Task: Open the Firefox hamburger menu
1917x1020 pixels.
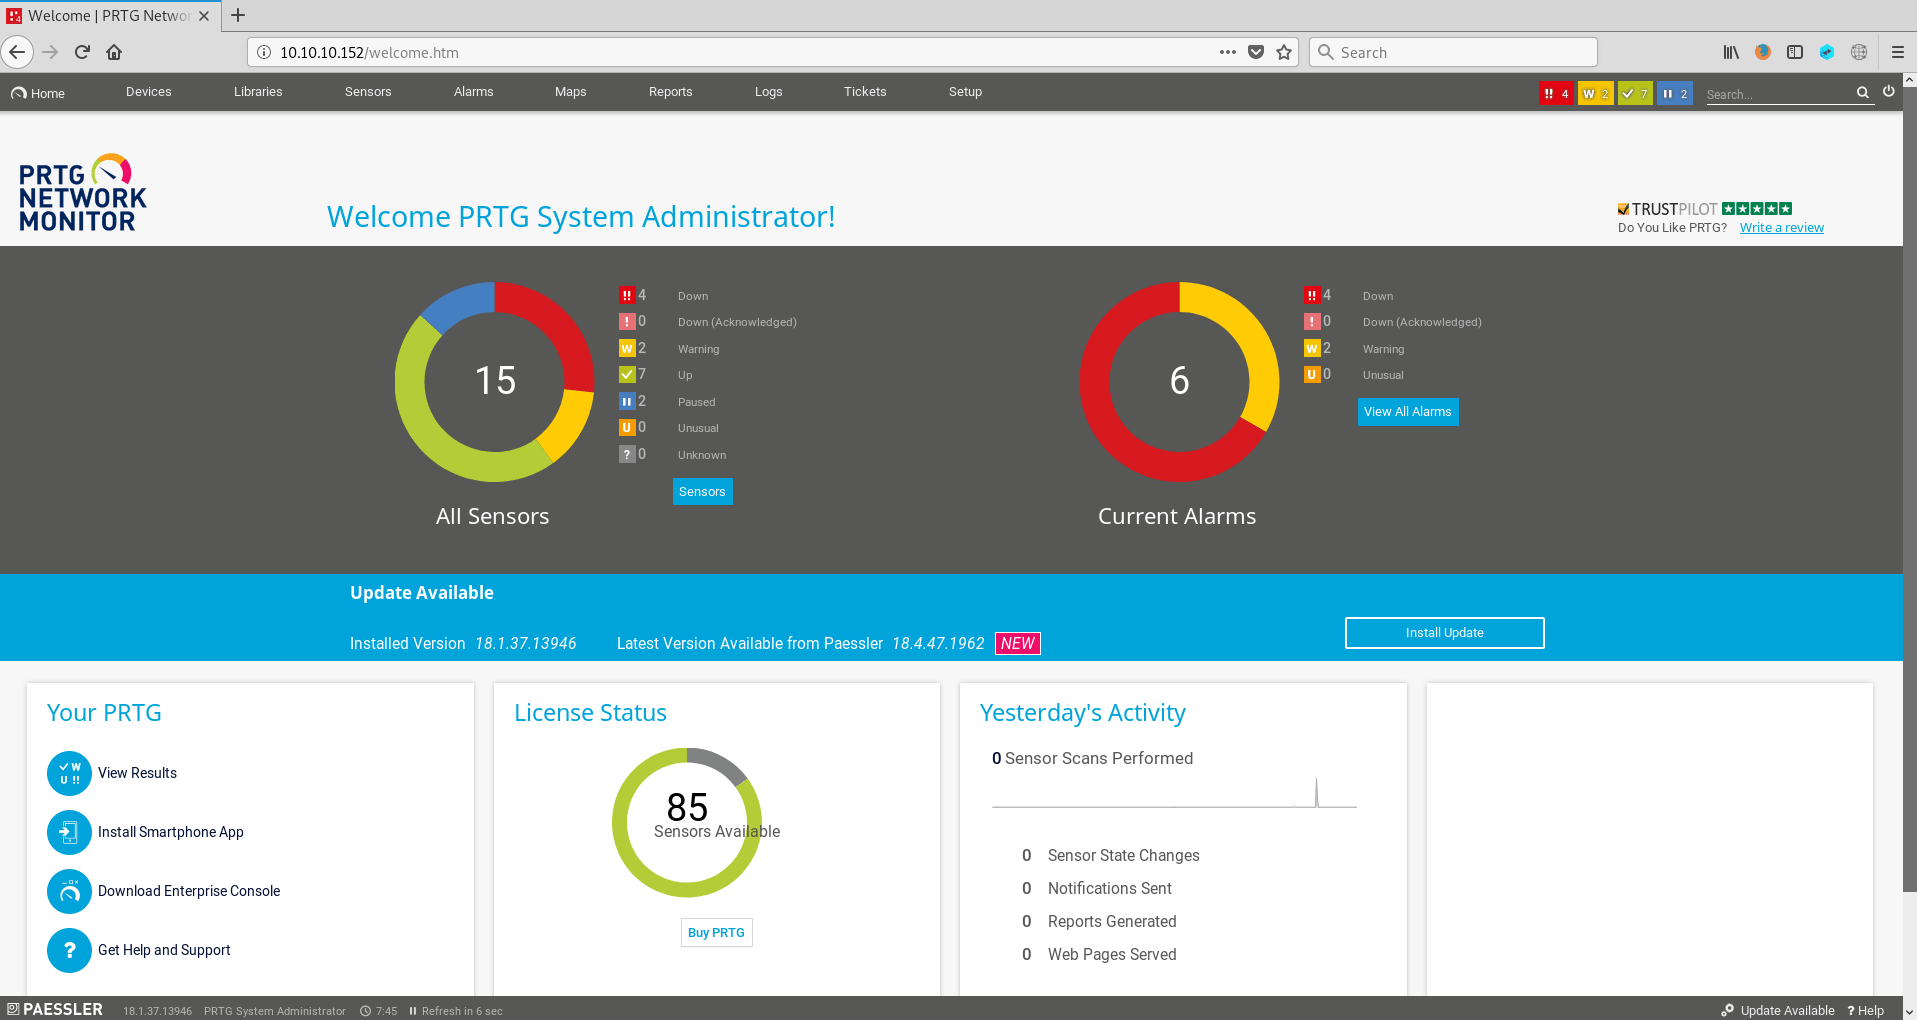Action: [1897, 52]
